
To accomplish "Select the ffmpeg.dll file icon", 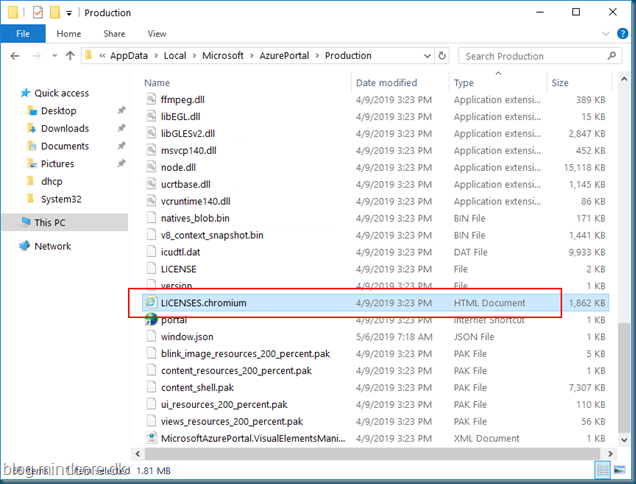I will (151, 99).
